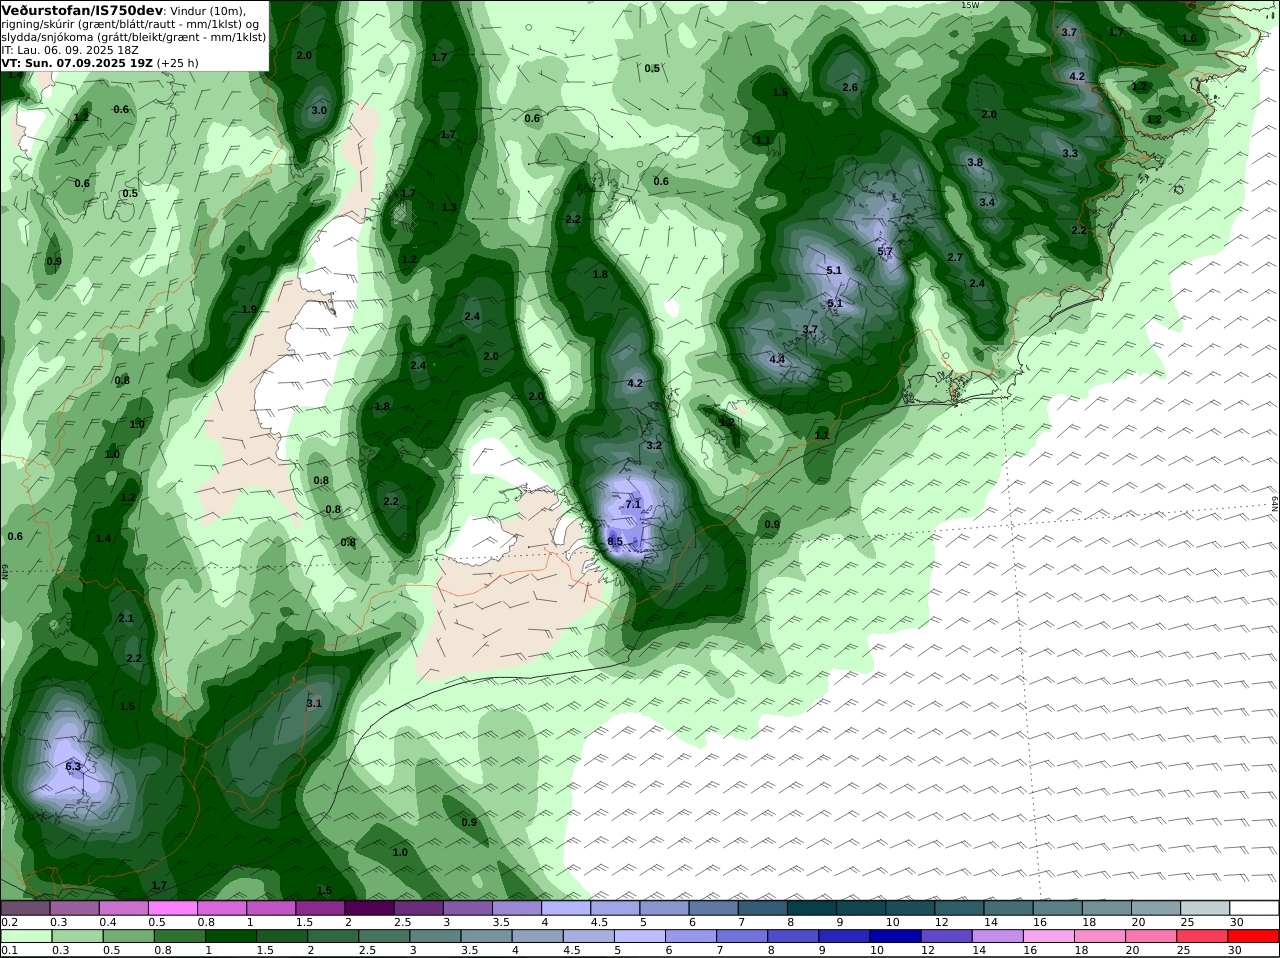
Task: Select upper snow legend swatch labelled 14
Action: coord(1009,908)
